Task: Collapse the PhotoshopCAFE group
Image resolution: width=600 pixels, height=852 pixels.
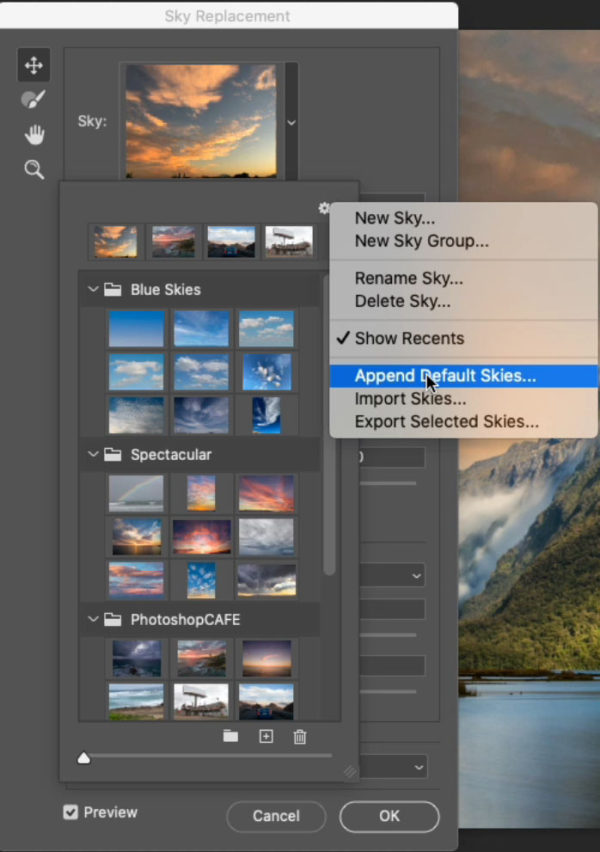Action: (93, 619)
